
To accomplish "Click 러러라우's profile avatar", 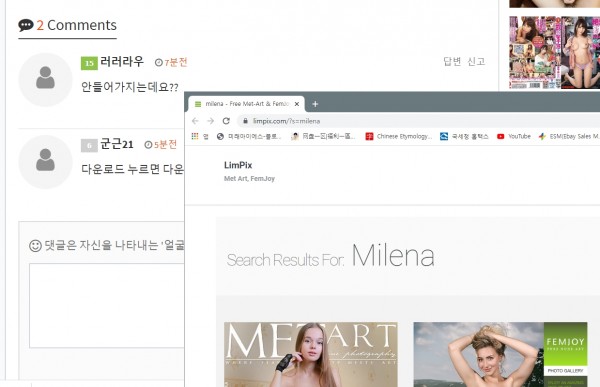I will tap(45, 80).
